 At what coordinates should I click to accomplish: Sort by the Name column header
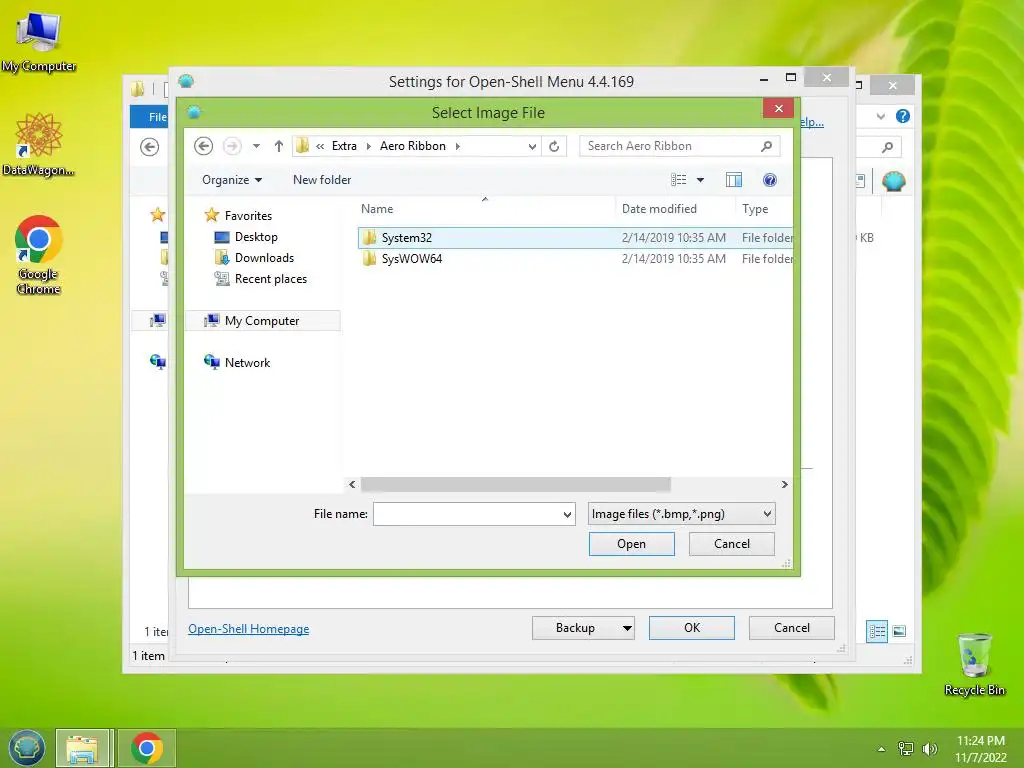click(377, 209)
